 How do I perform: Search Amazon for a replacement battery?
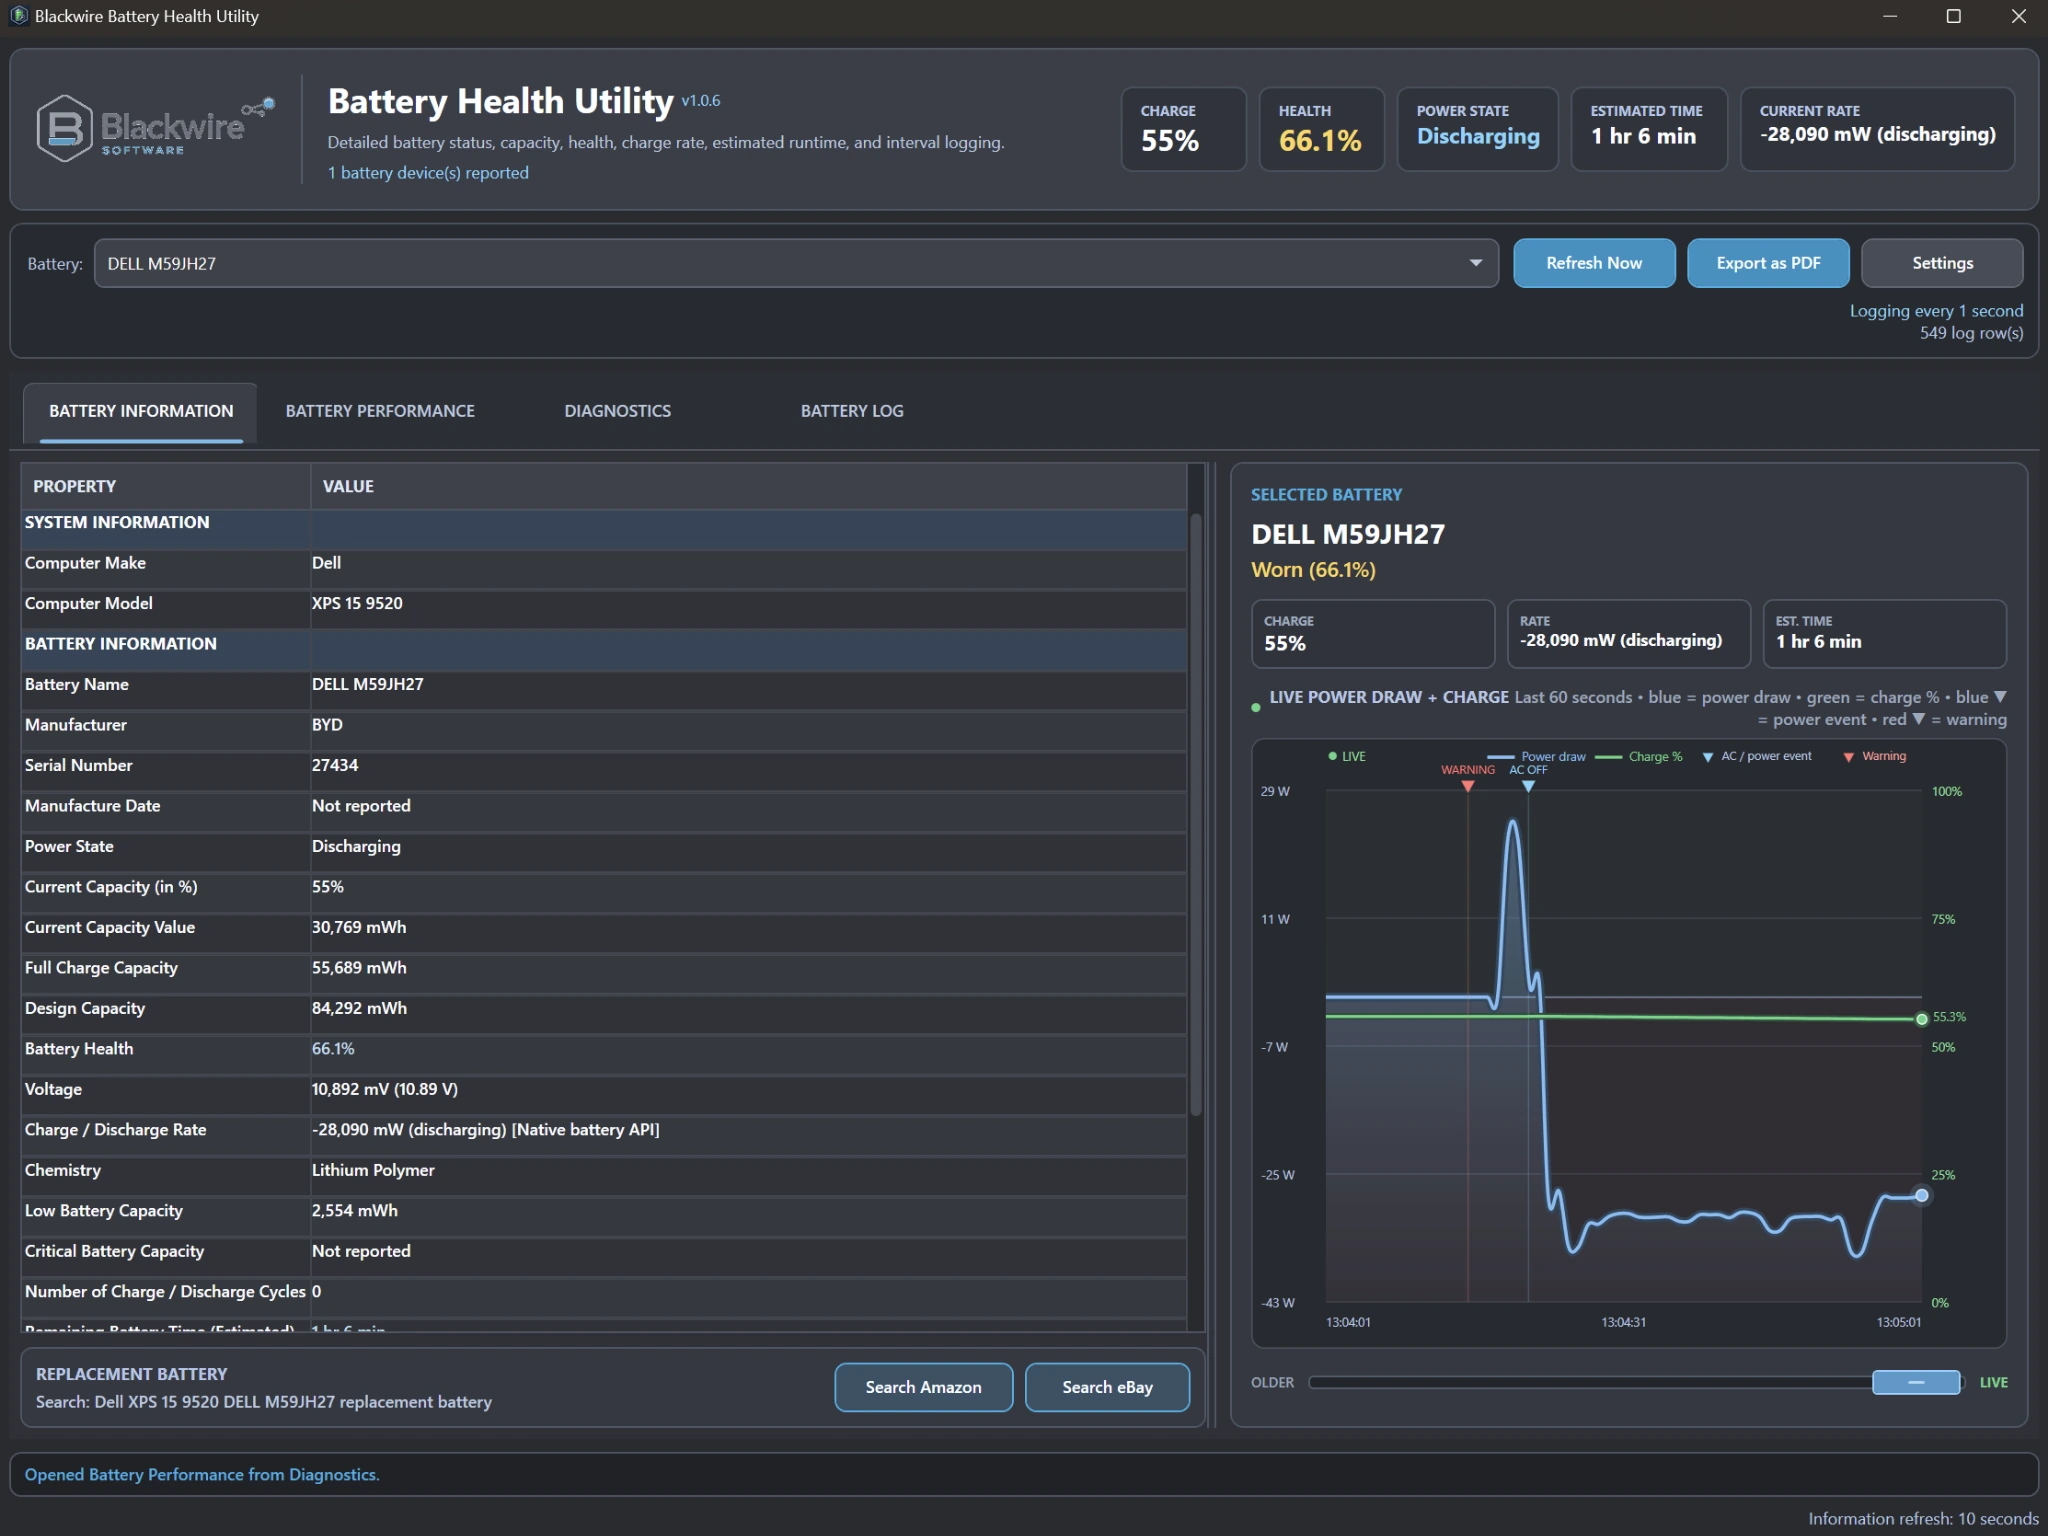click(923, 1387)
